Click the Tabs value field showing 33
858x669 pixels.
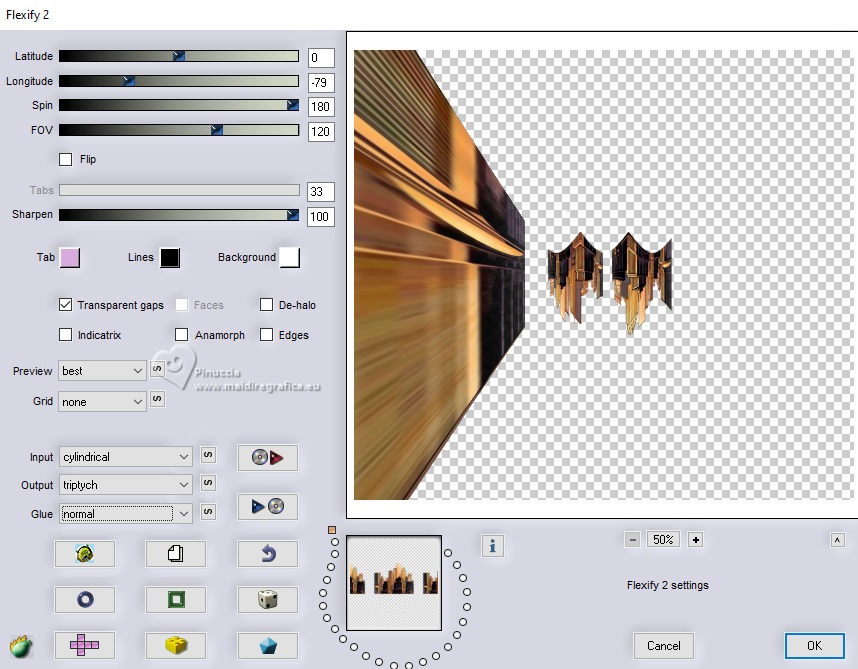click(x=321, y=191)
